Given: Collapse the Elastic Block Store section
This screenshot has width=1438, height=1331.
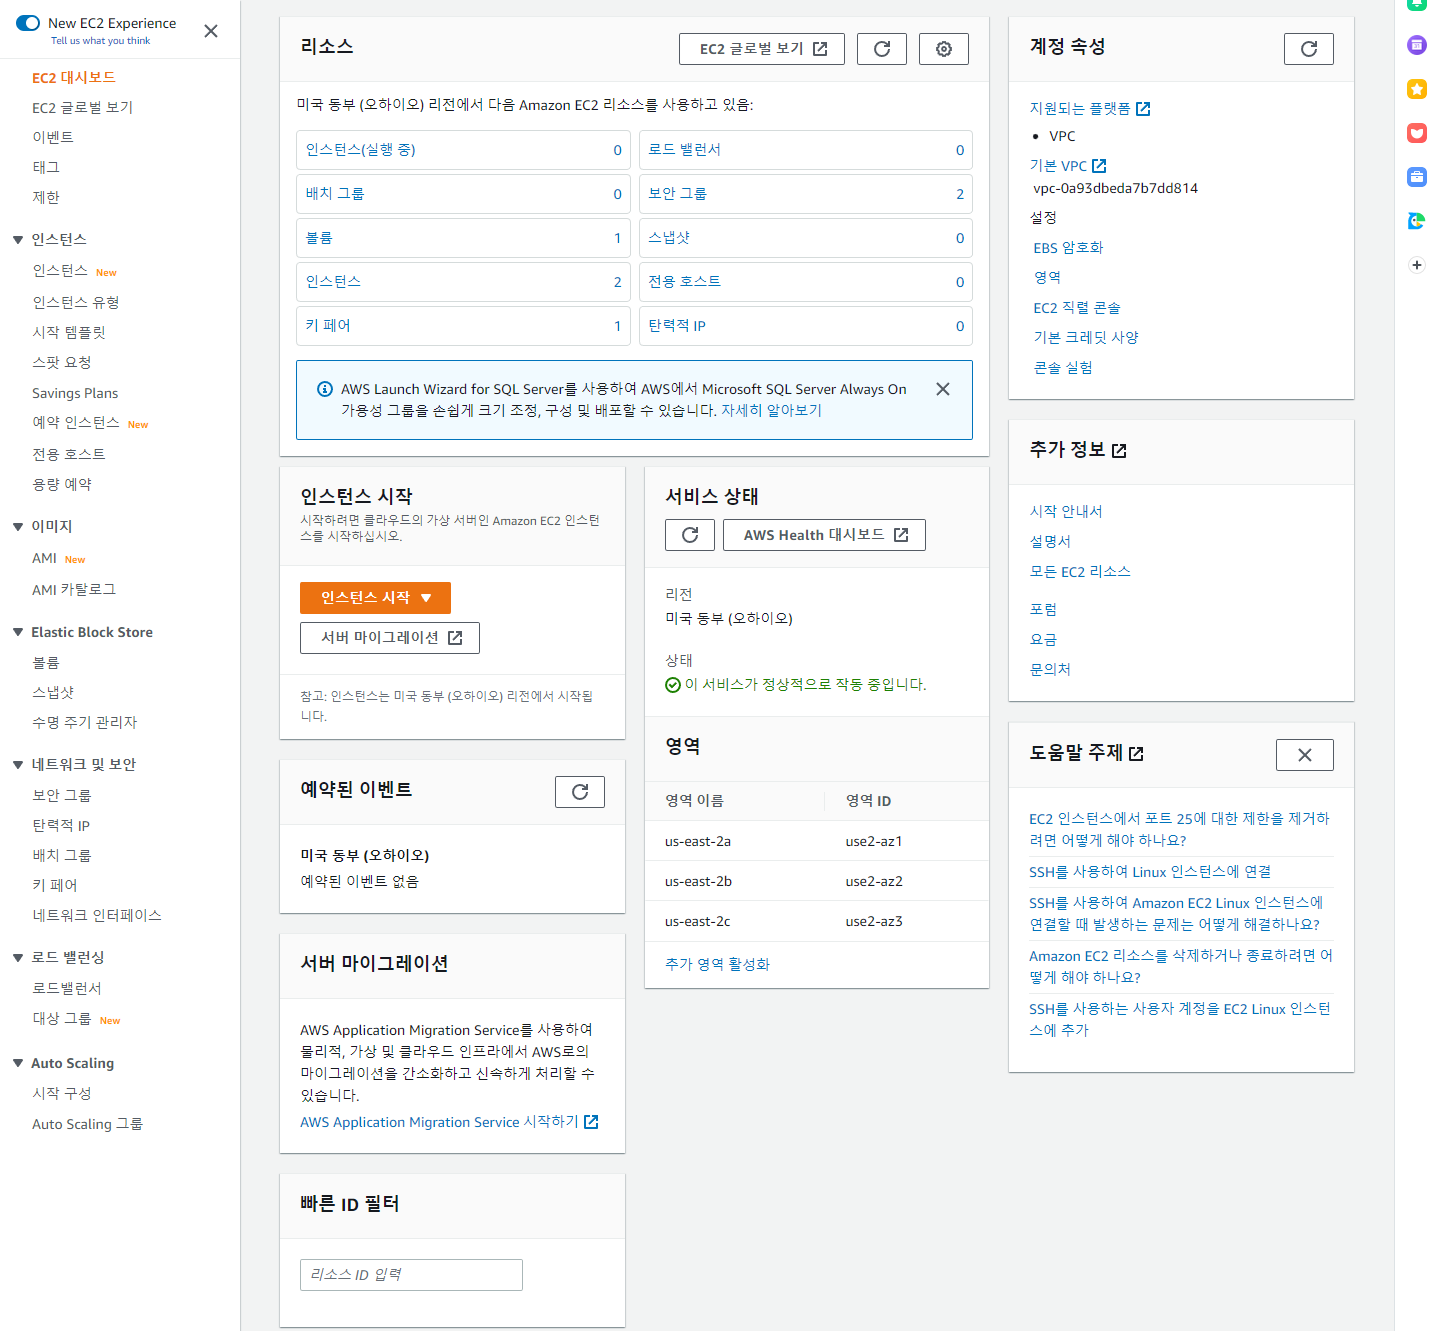Looking at the screenshot, I should click(x=18, y=632).
